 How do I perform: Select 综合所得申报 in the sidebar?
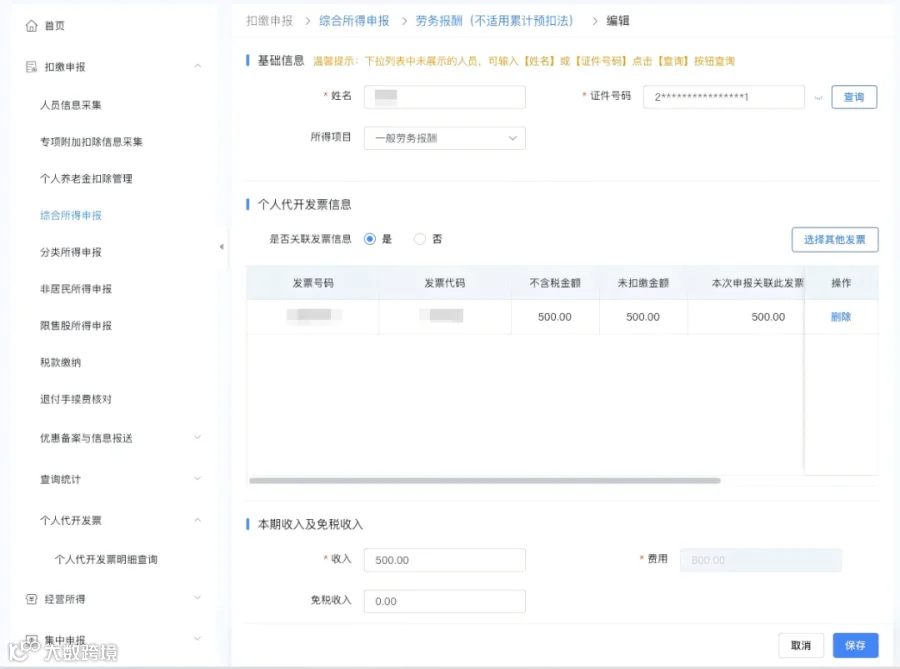pos(71,215)
